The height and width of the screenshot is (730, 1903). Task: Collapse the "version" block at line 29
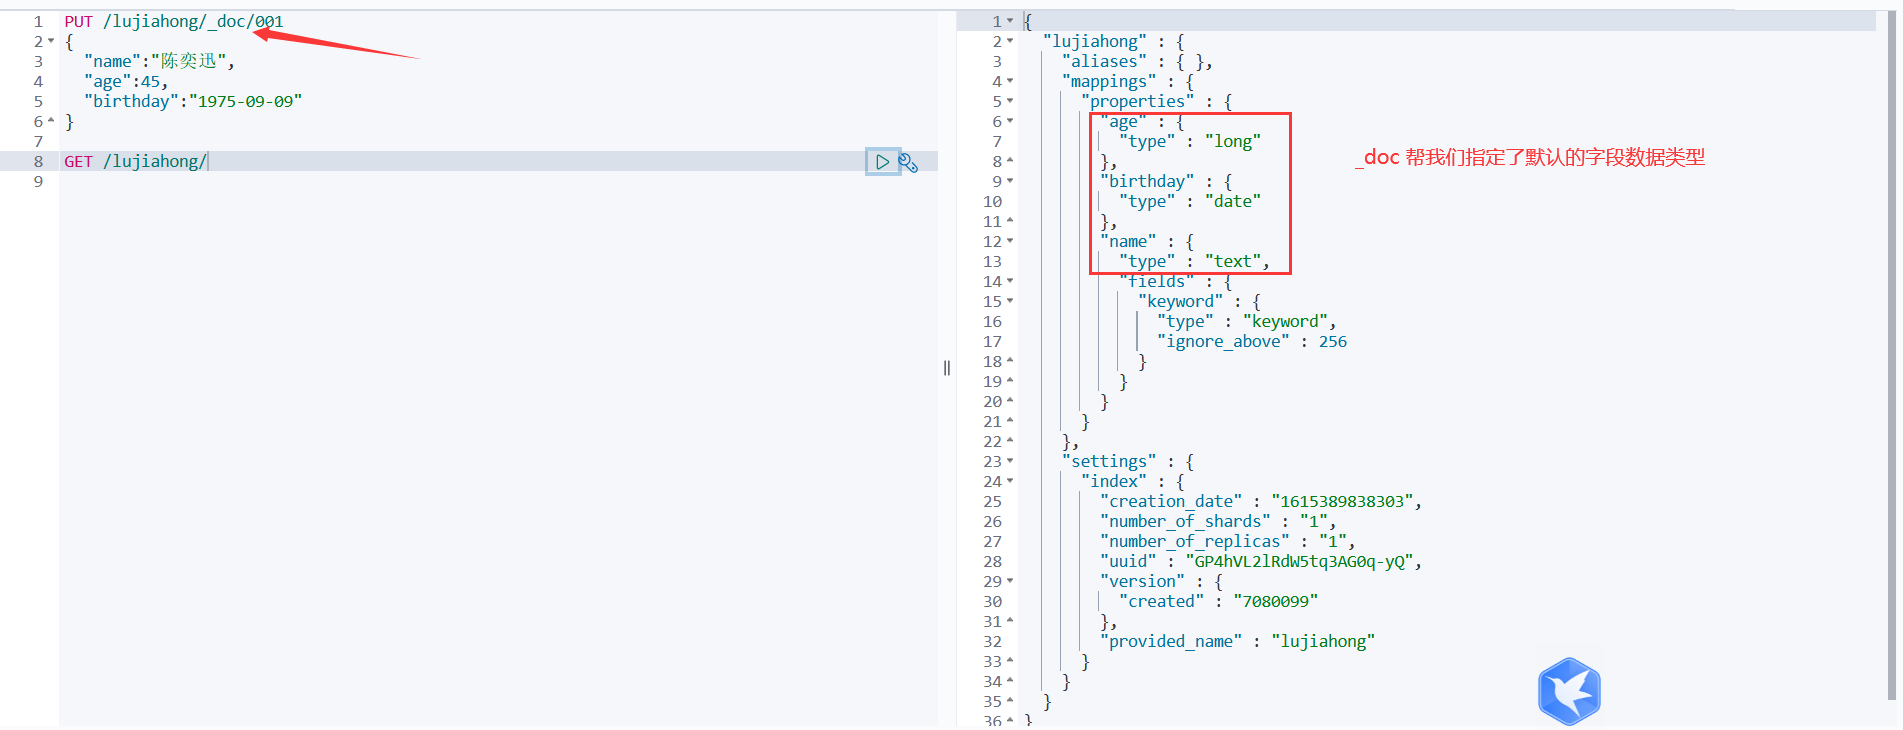(x=1010, y=582)
